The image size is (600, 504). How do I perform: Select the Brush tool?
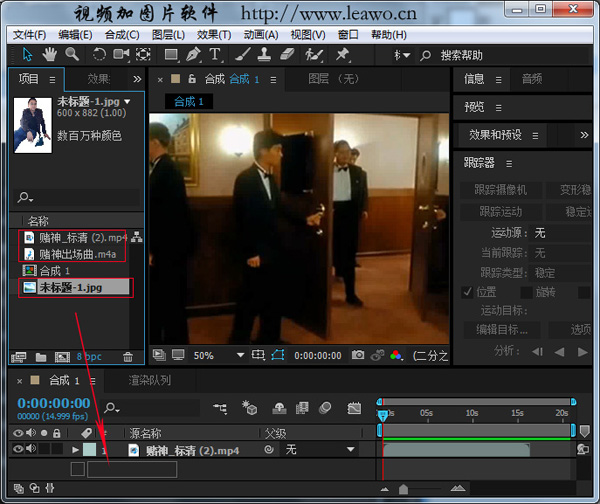pos(243,54)
